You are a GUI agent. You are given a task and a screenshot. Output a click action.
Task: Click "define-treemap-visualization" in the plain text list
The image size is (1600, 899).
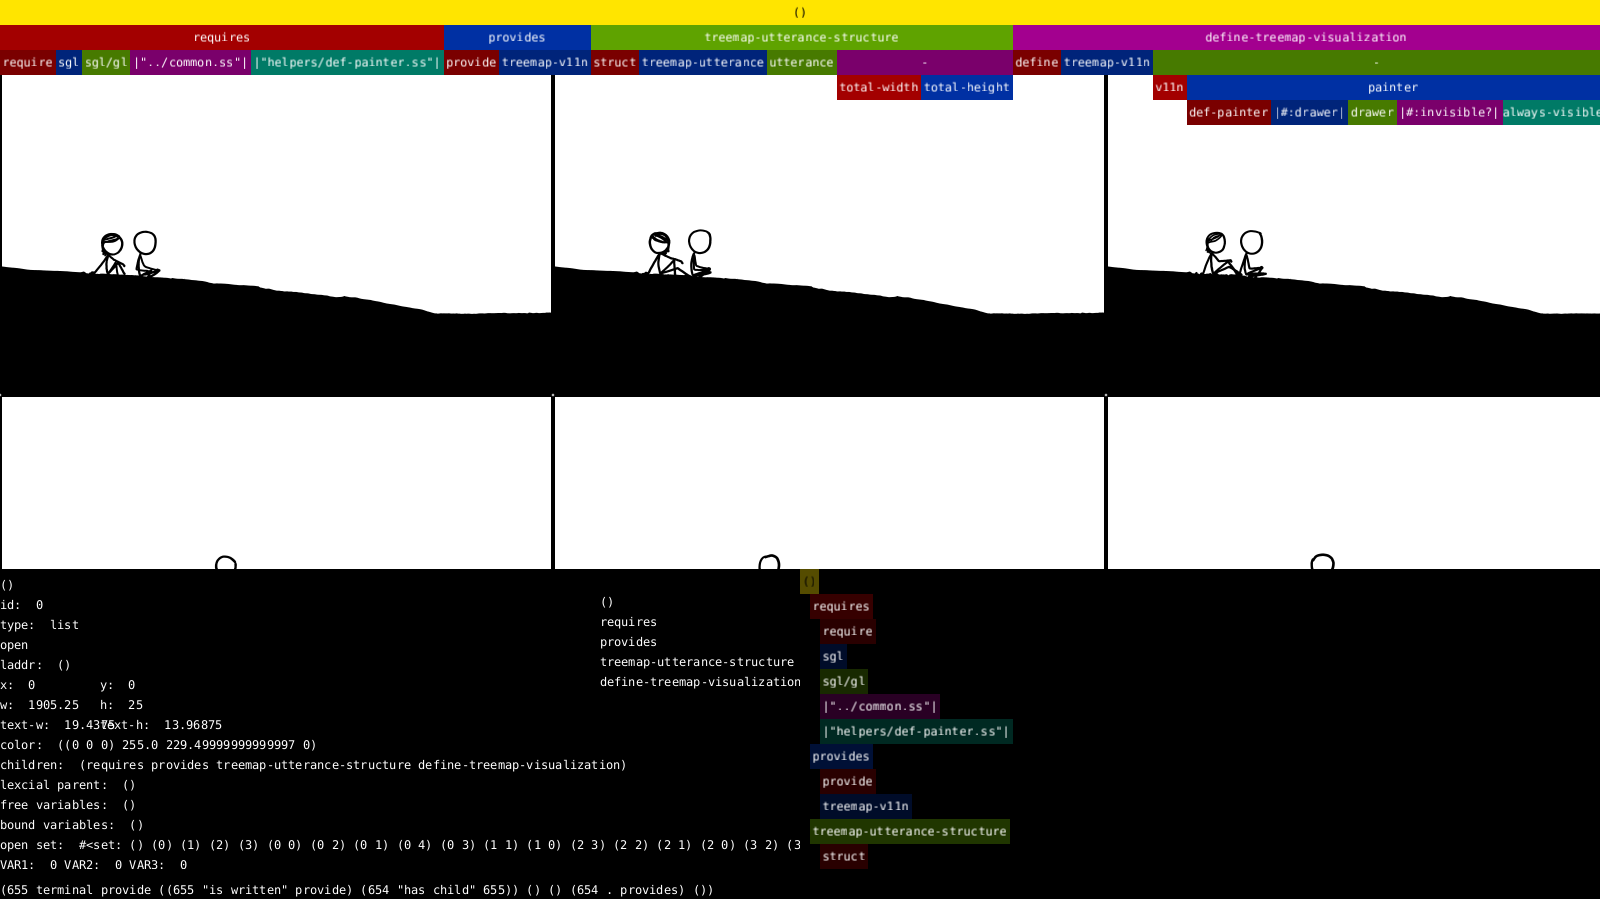click(x=700, y=682)
